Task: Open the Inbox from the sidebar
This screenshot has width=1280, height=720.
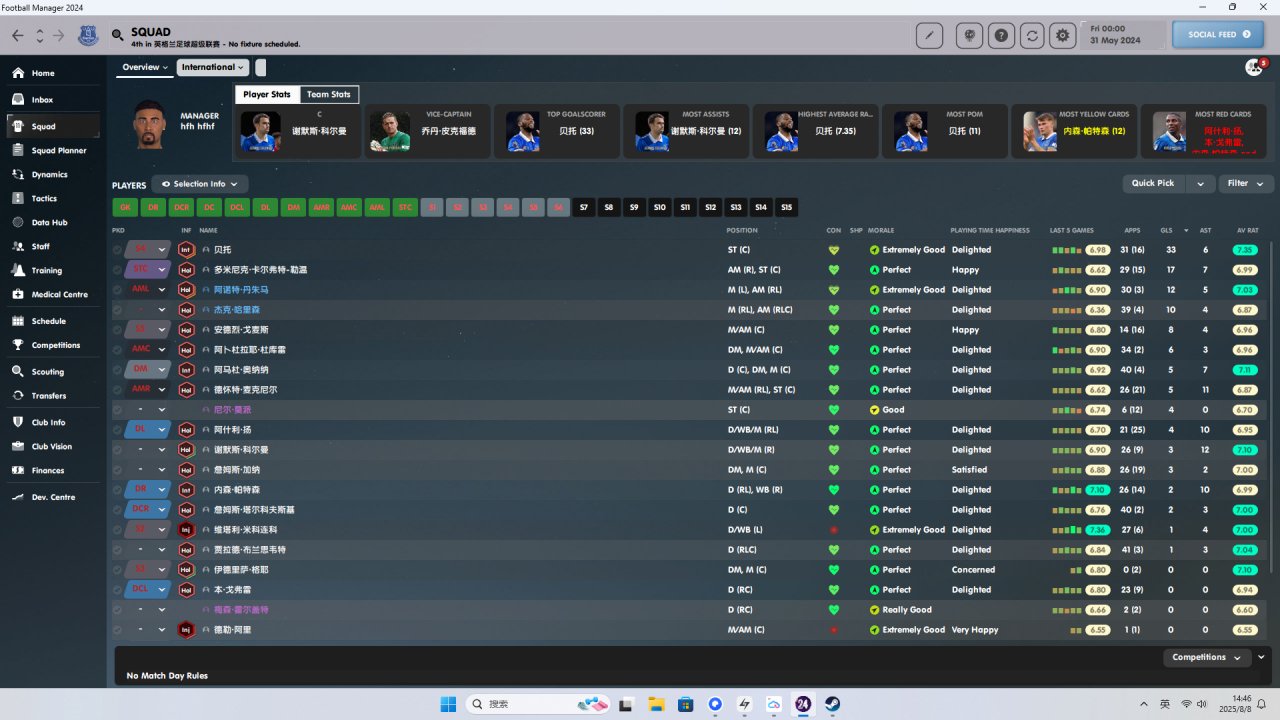Action: 42,100
